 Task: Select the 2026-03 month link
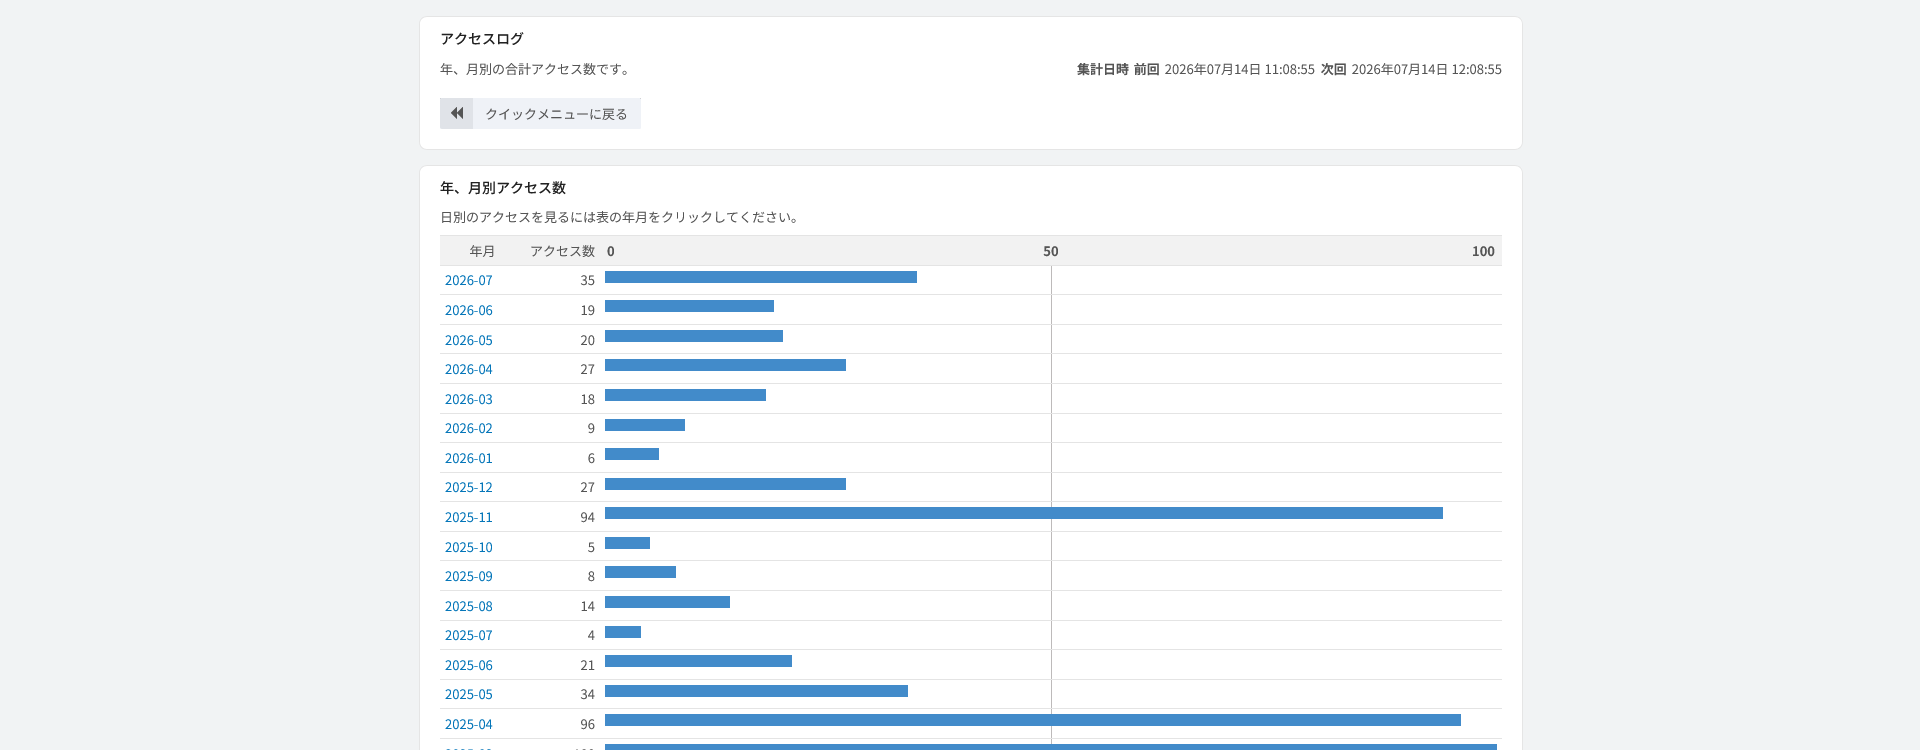tap(469, 400)
